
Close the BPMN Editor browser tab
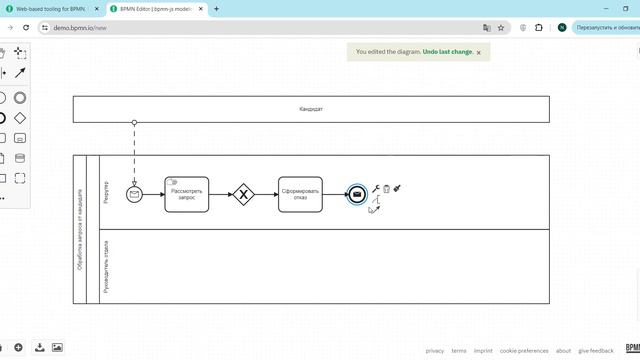[200, 9]
